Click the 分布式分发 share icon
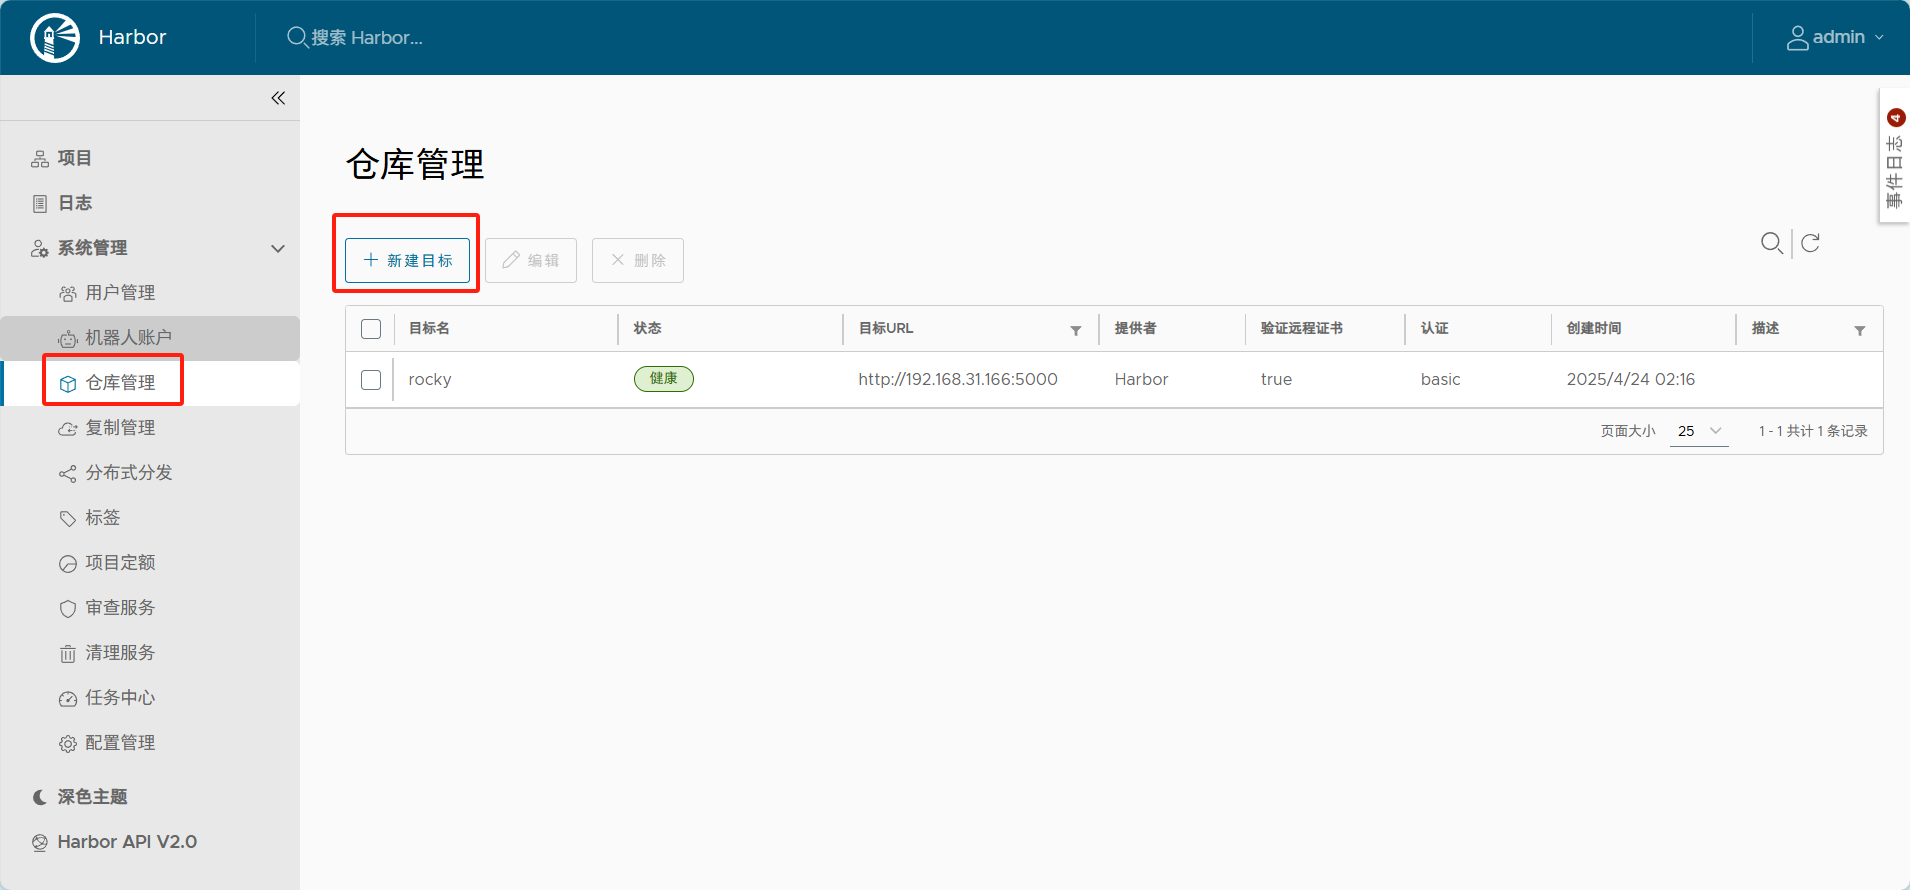 pos(68,474)
